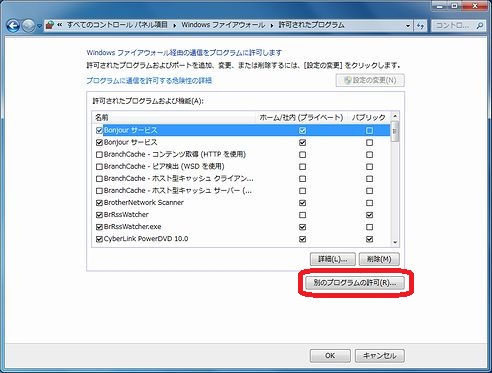Close the window with the X button
The height and width of the screenshot is (373, 492).
(475, 6)
